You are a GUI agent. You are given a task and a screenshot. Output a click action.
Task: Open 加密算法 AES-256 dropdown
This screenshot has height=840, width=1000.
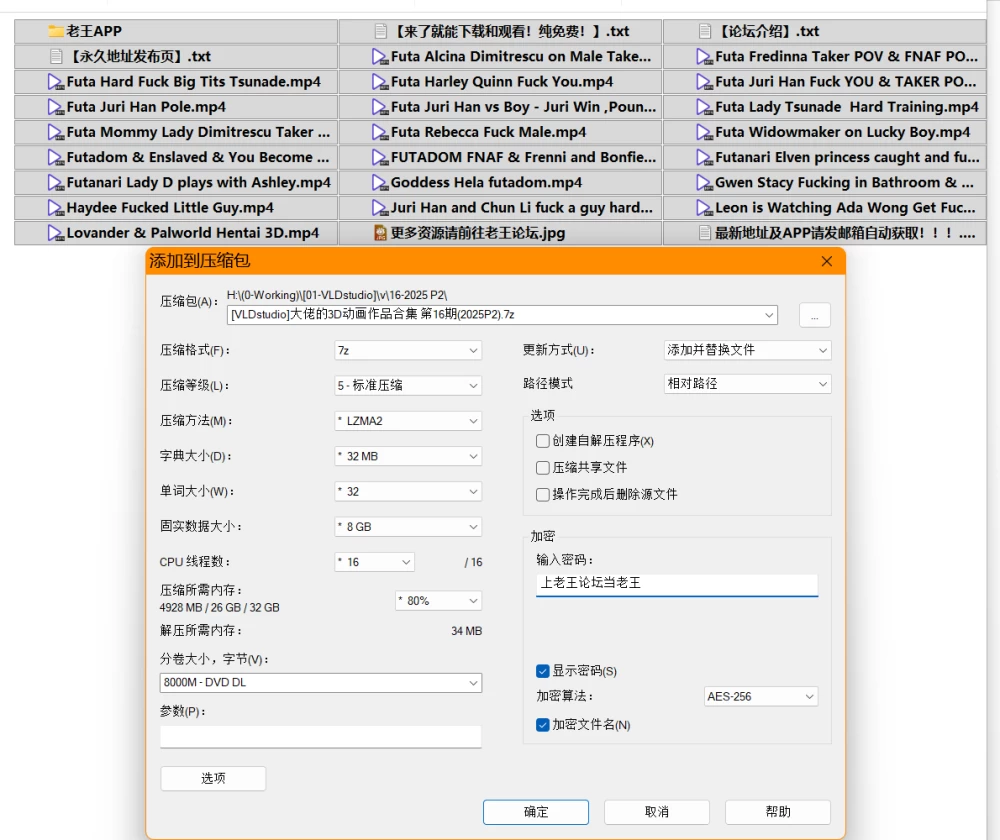761,696
